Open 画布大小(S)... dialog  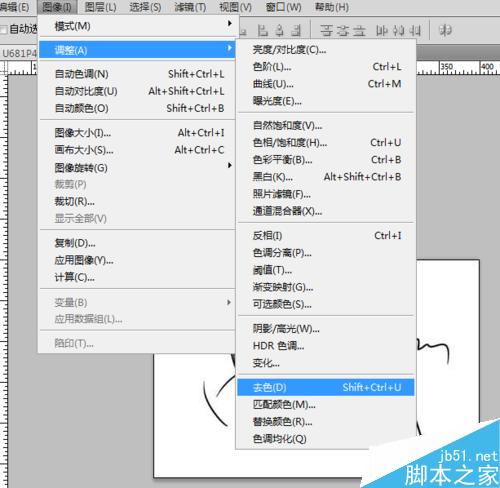[137, 150]
